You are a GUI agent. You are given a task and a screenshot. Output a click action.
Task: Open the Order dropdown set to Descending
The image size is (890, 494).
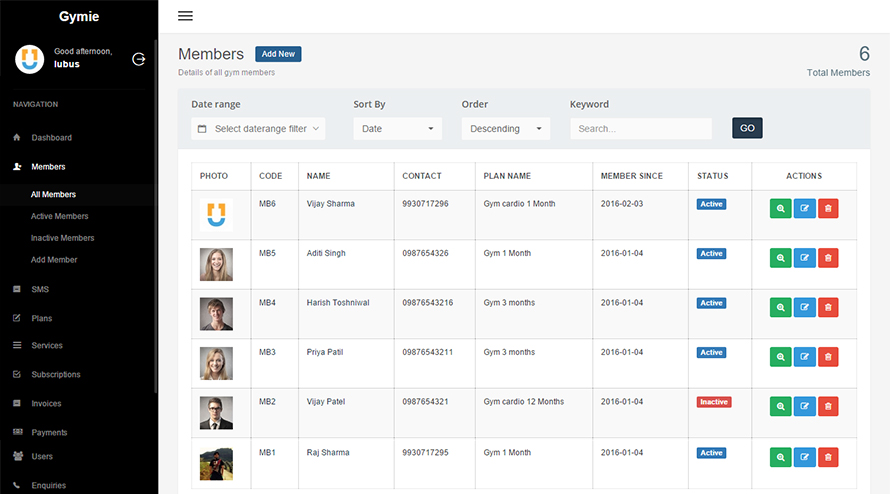505,129
